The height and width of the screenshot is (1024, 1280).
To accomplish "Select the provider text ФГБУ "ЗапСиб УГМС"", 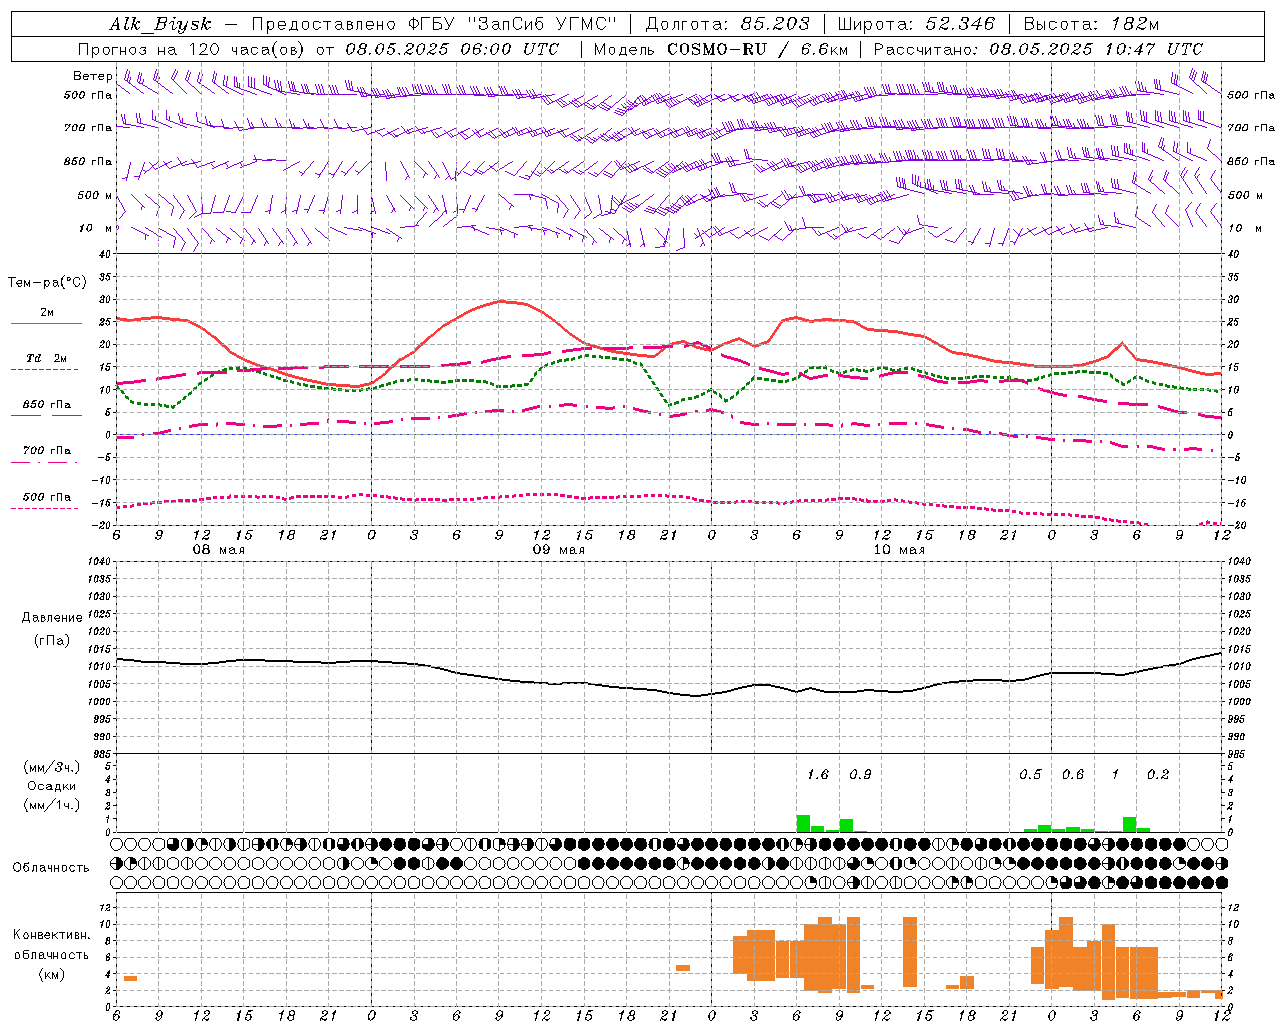I will tap(512, 24).
